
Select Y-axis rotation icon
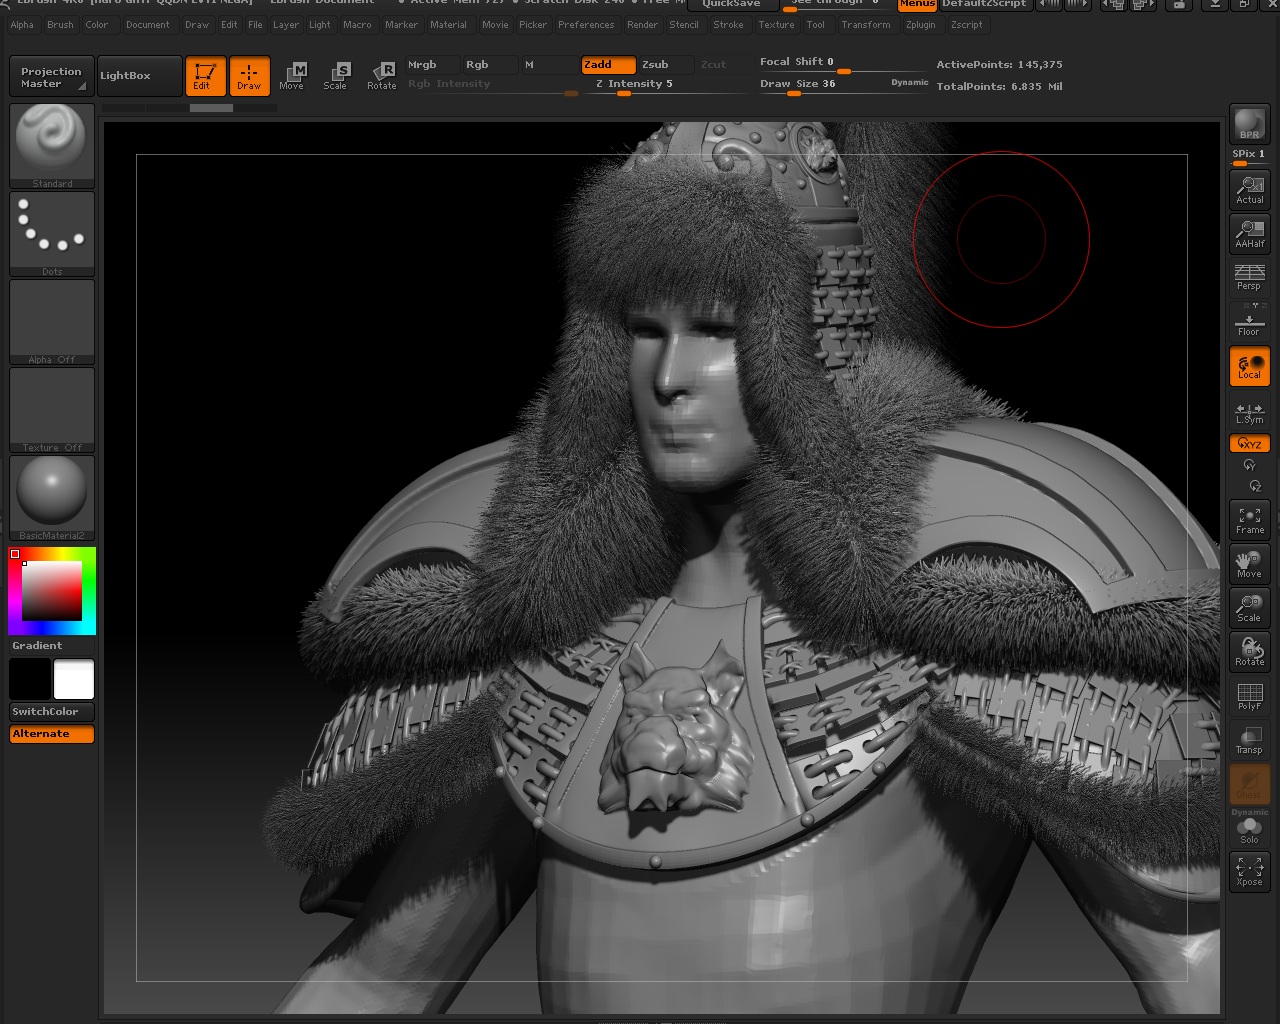point(1249,465)
